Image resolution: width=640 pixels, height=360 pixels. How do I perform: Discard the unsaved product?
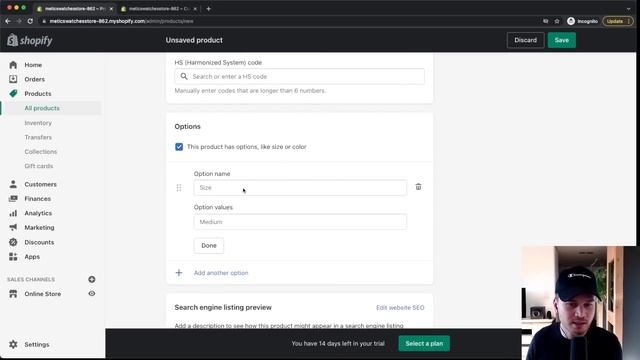pyautogui.click(x=525, y=40)
